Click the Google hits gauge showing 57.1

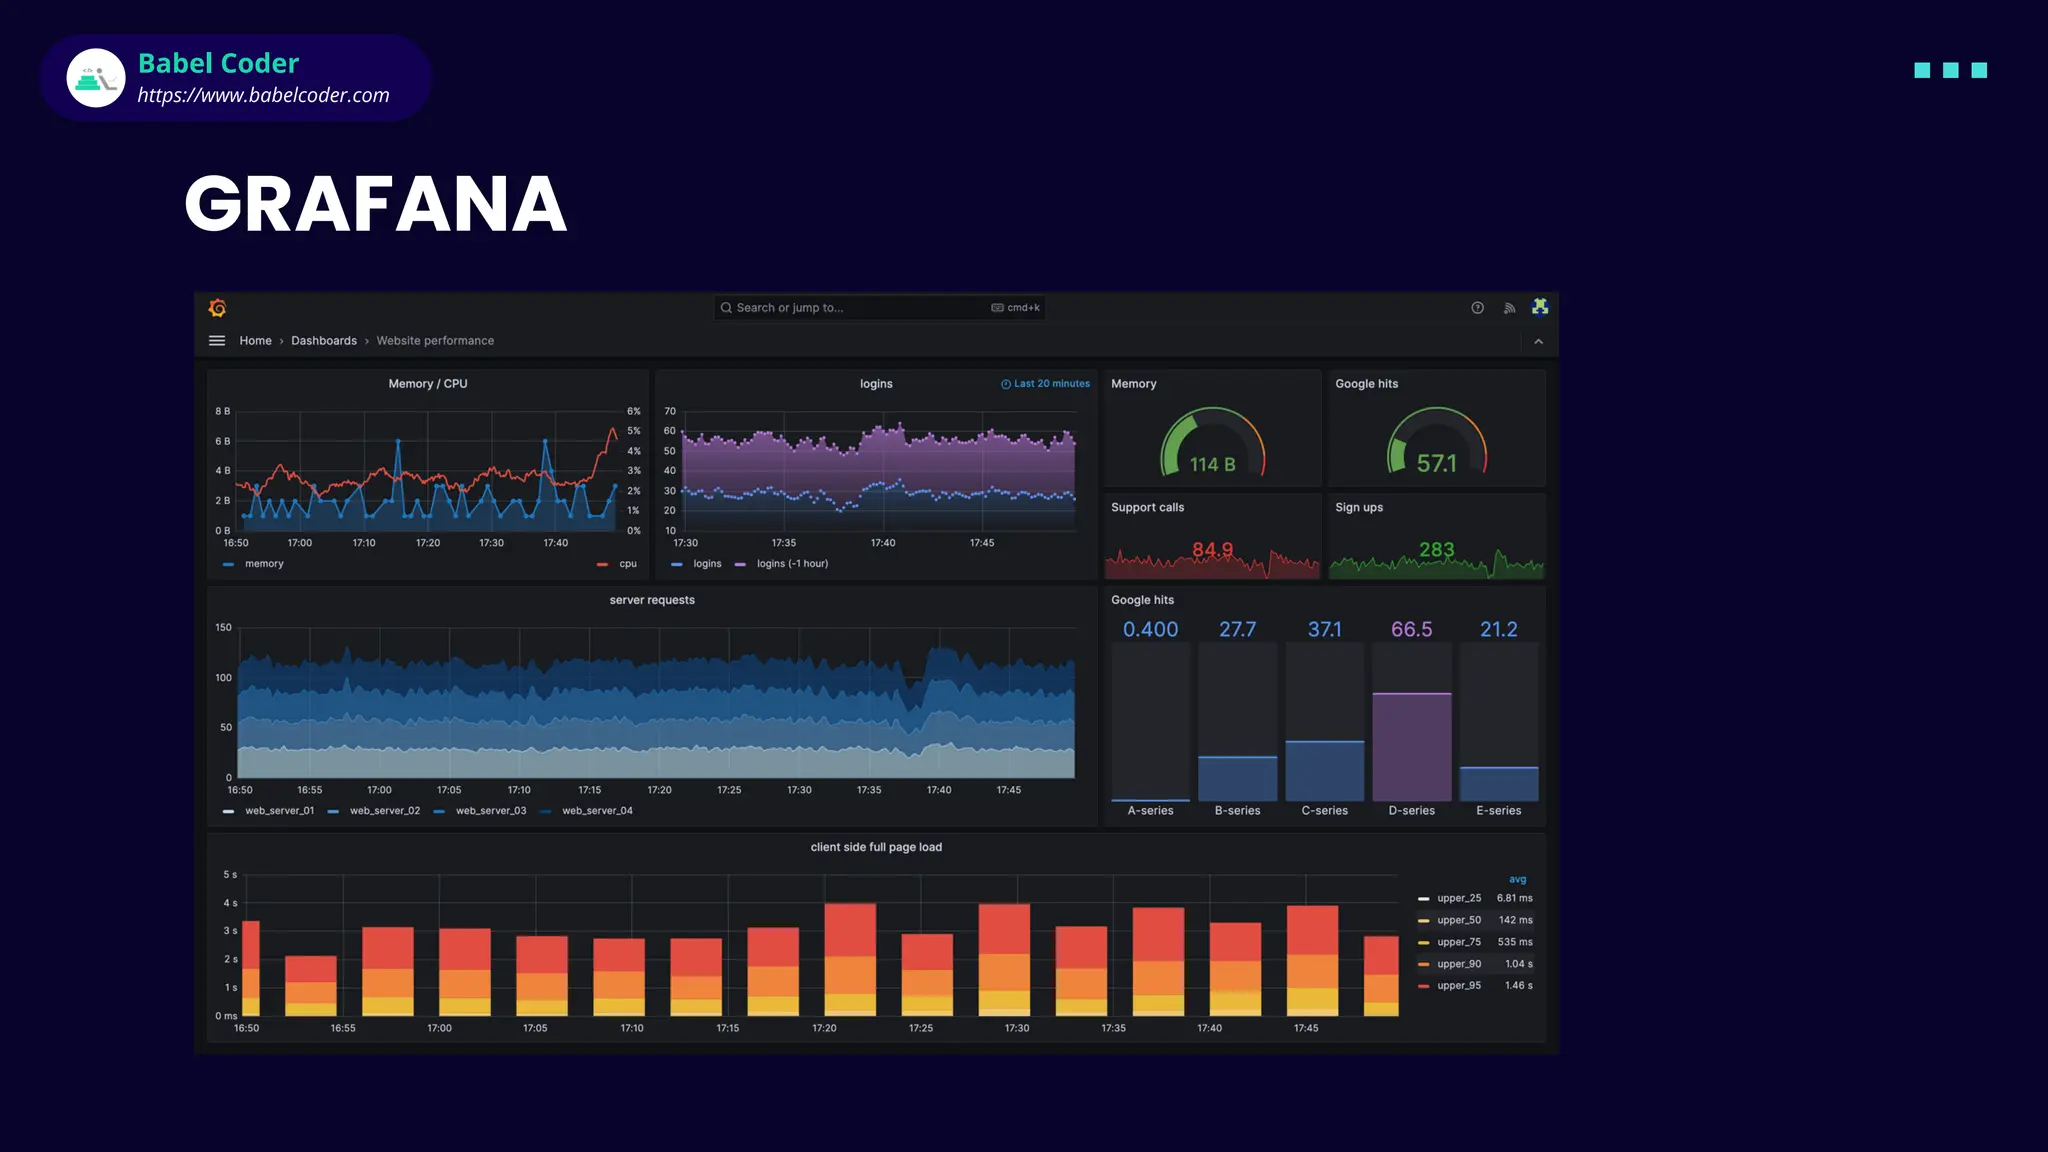(1436, 441)
